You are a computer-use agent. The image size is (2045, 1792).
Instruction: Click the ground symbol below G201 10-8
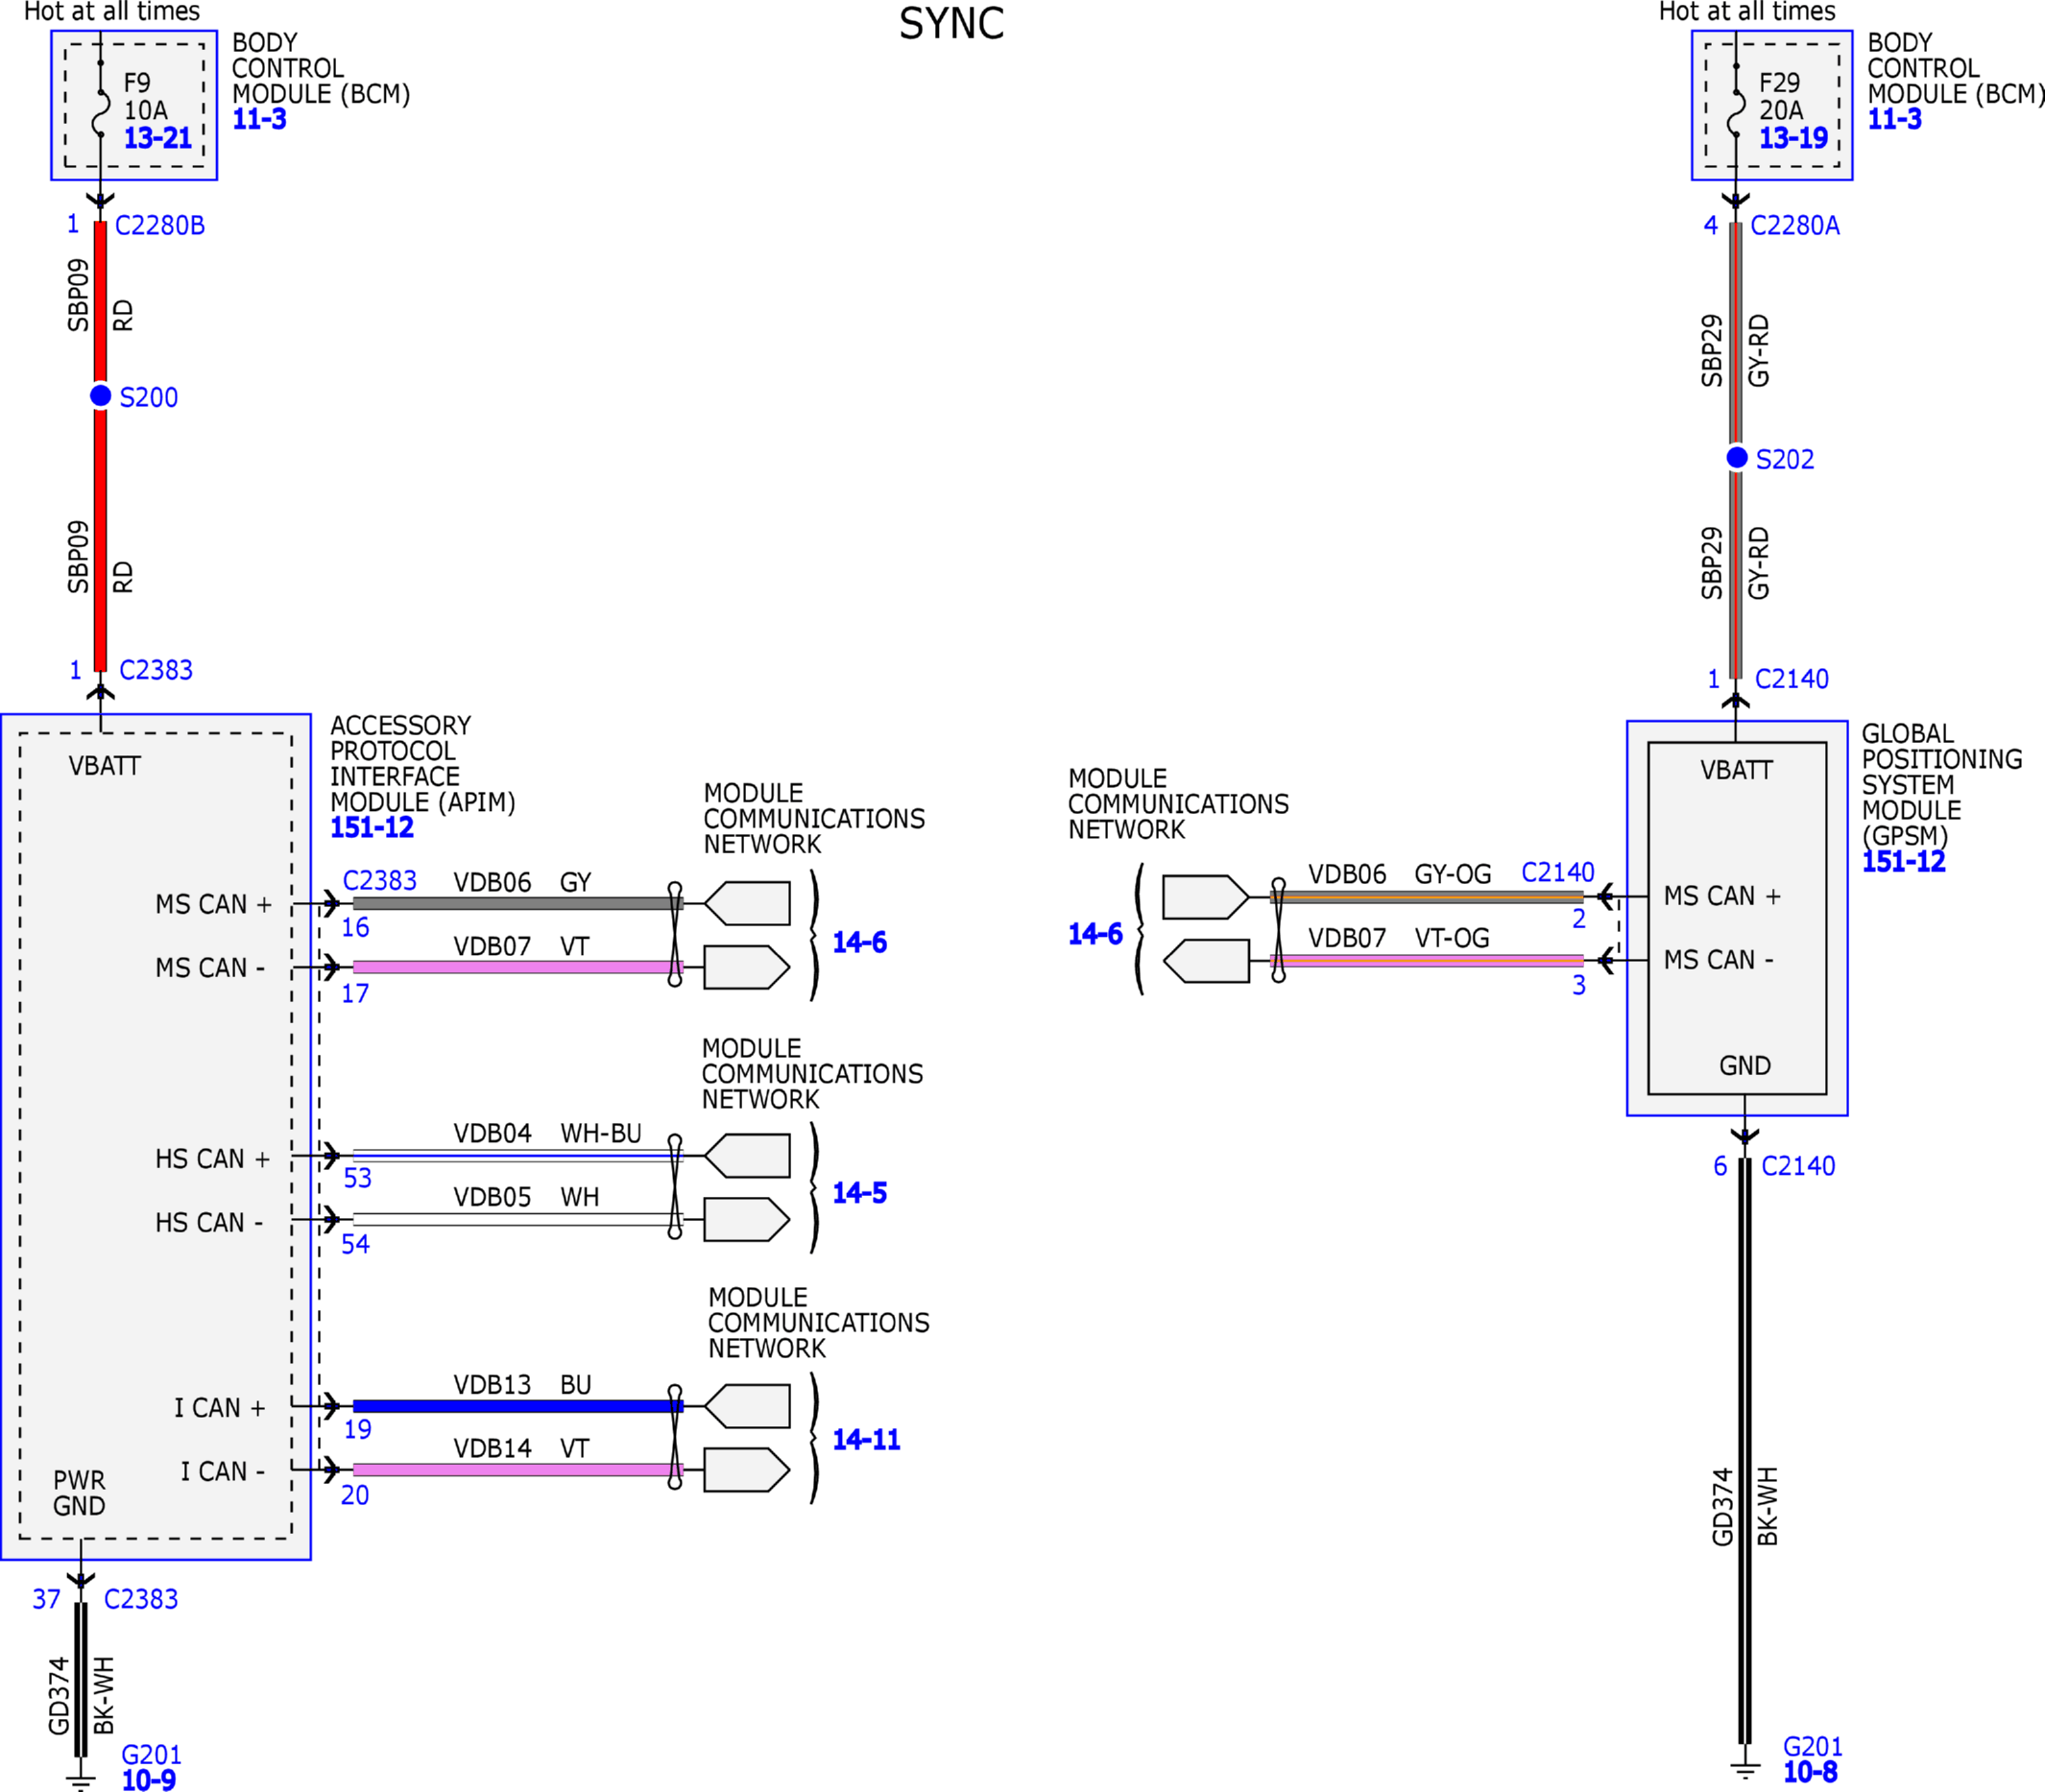[1745, 1772]
